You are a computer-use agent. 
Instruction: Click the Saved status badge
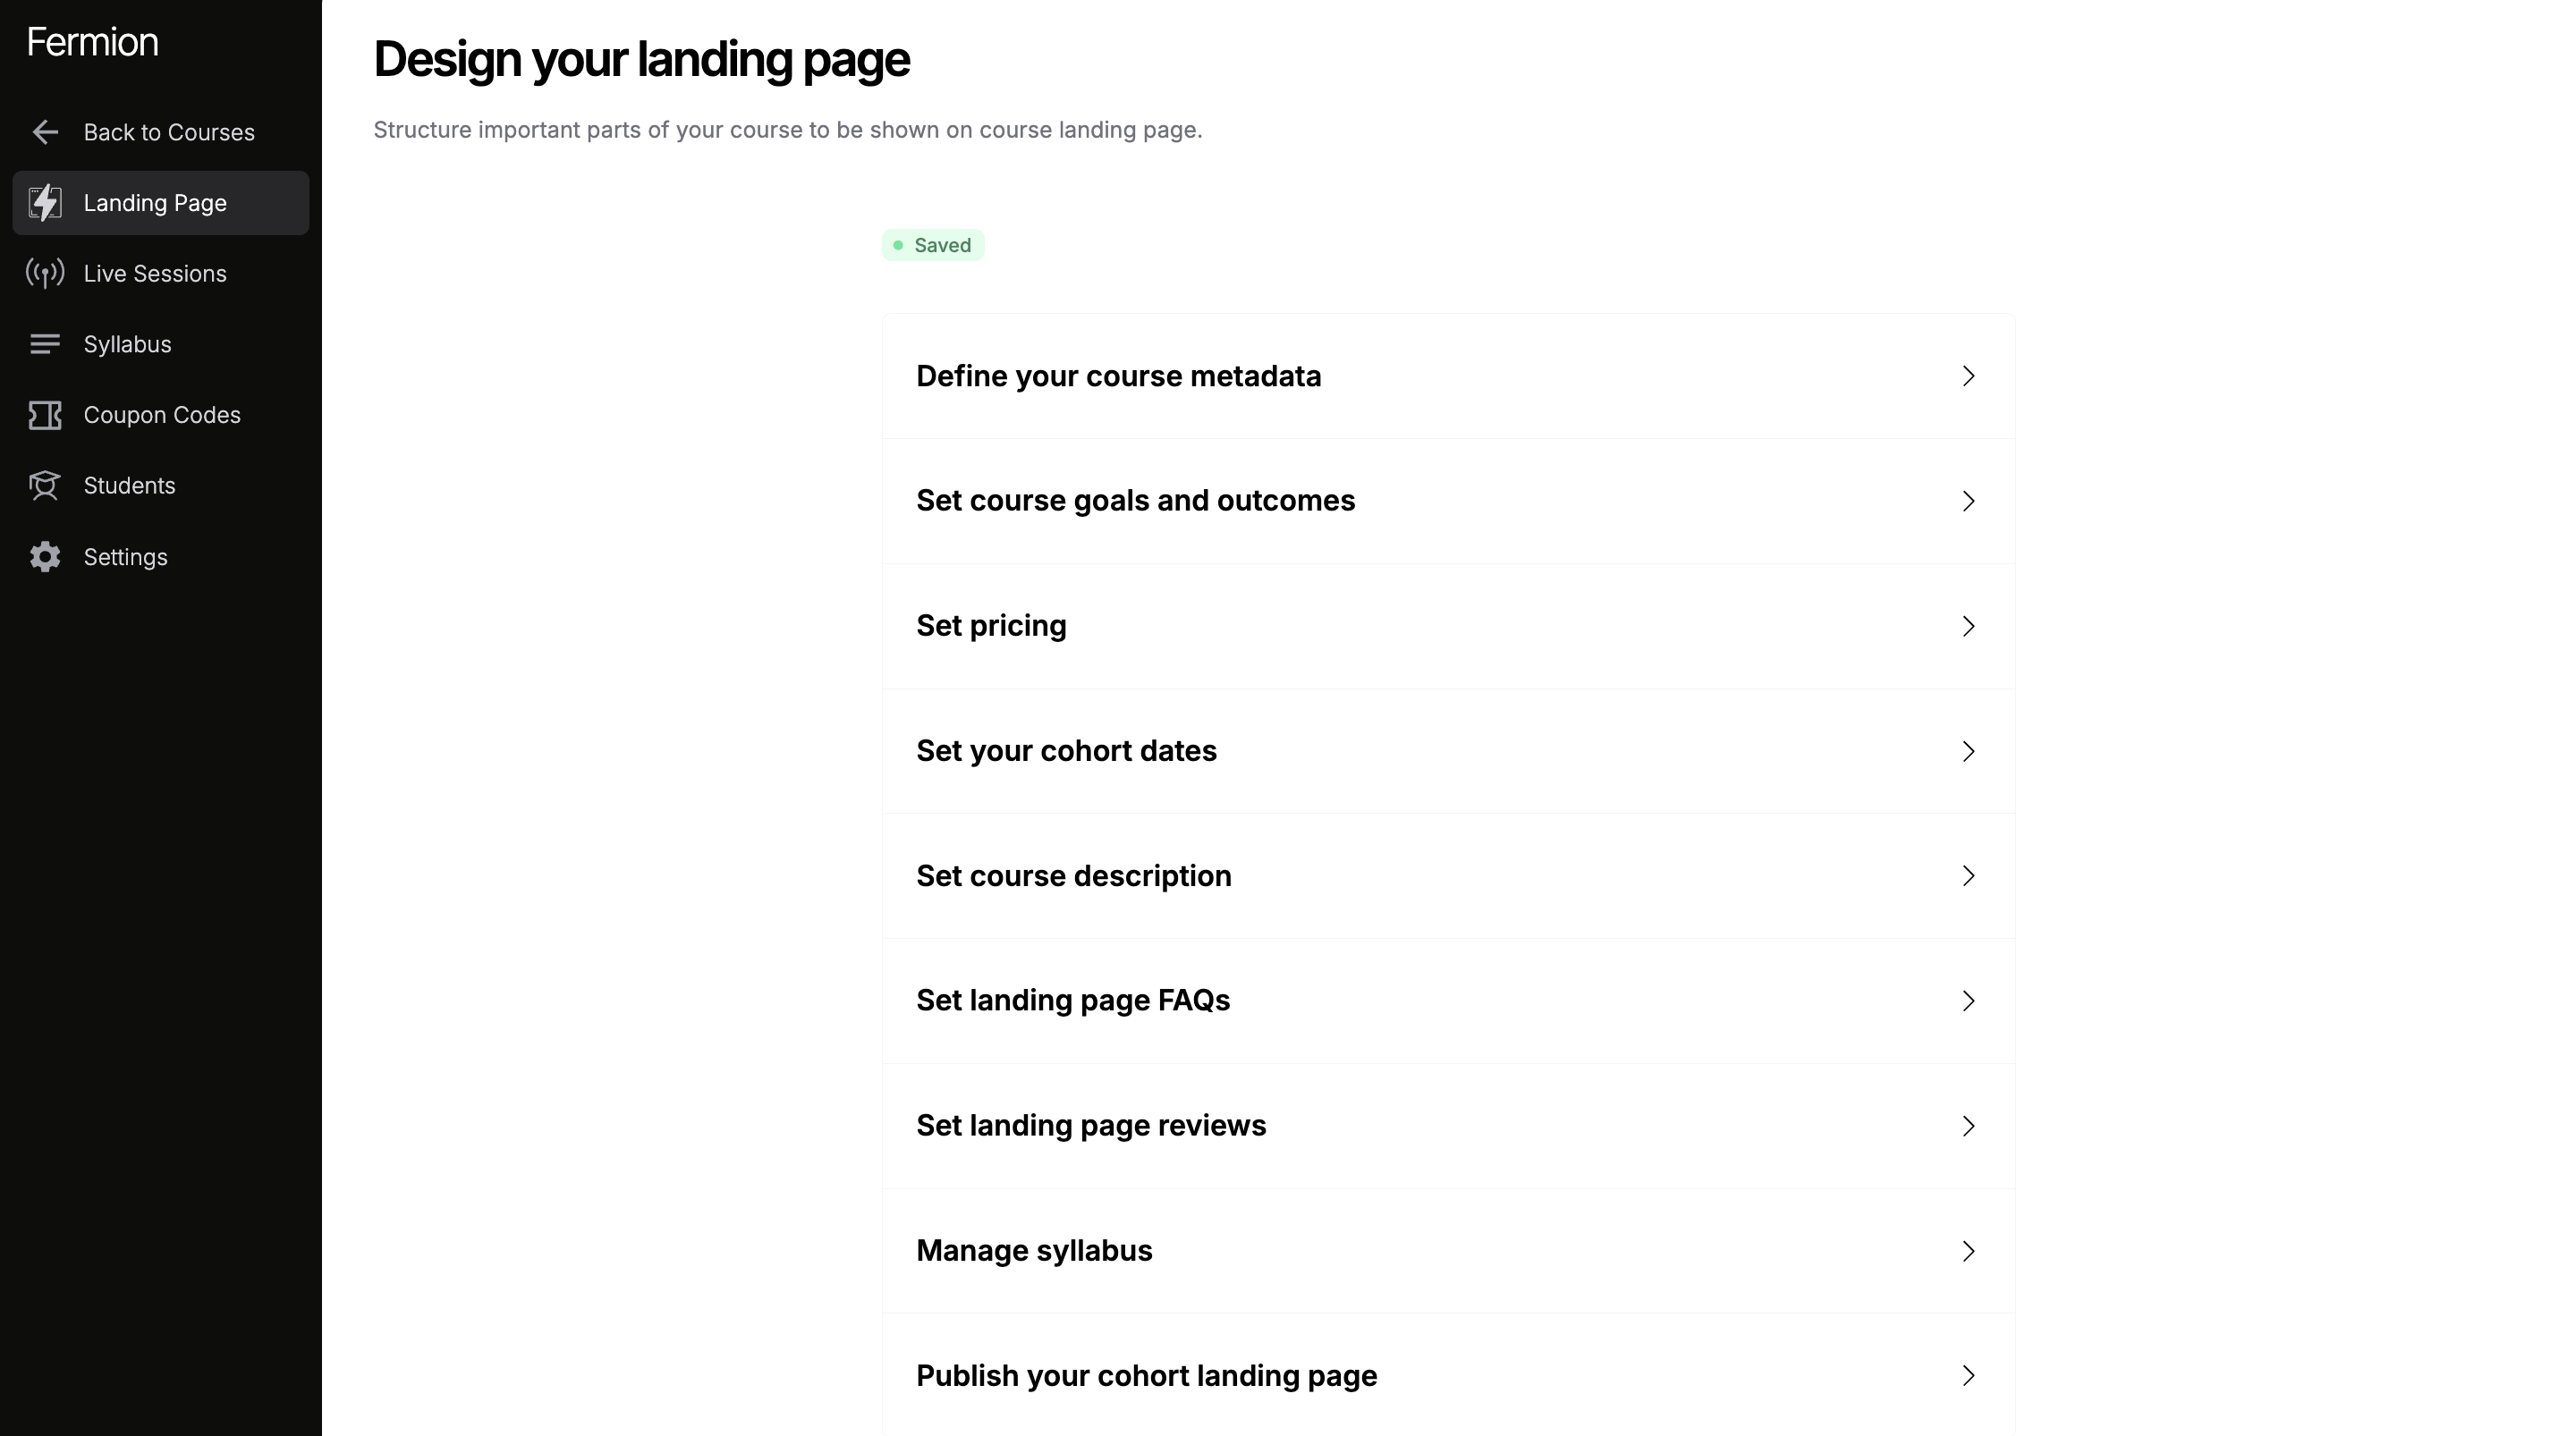(933, 245)
